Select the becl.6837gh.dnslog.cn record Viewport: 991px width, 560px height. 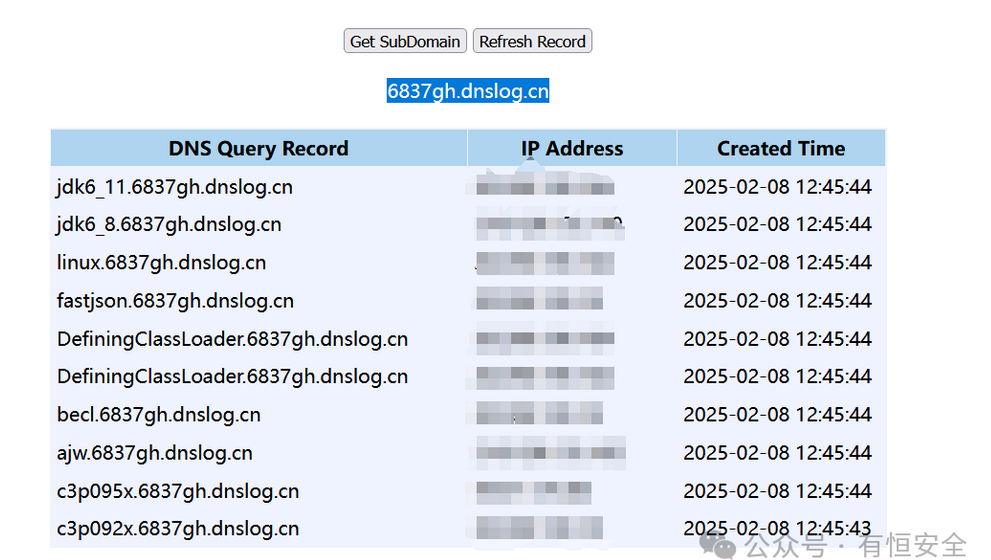159,415
